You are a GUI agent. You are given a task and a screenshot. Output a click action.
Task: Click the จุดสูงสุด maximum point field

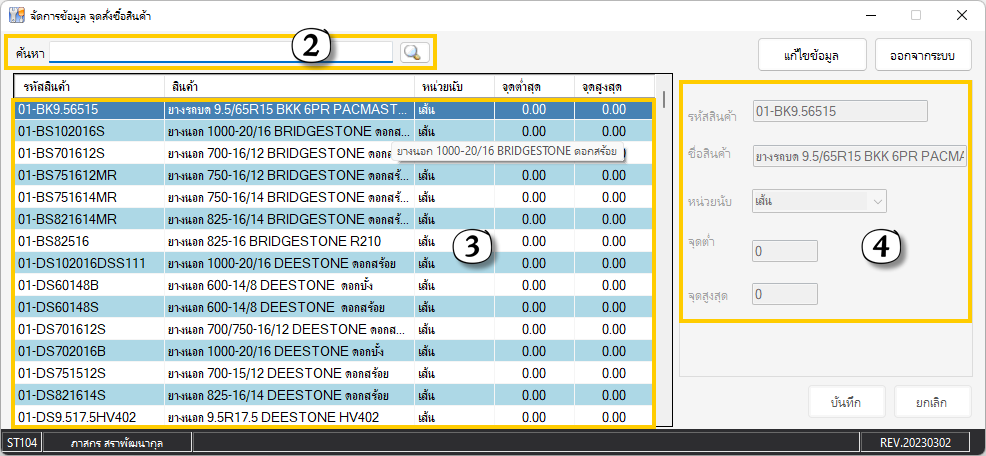tap(785, 294)
